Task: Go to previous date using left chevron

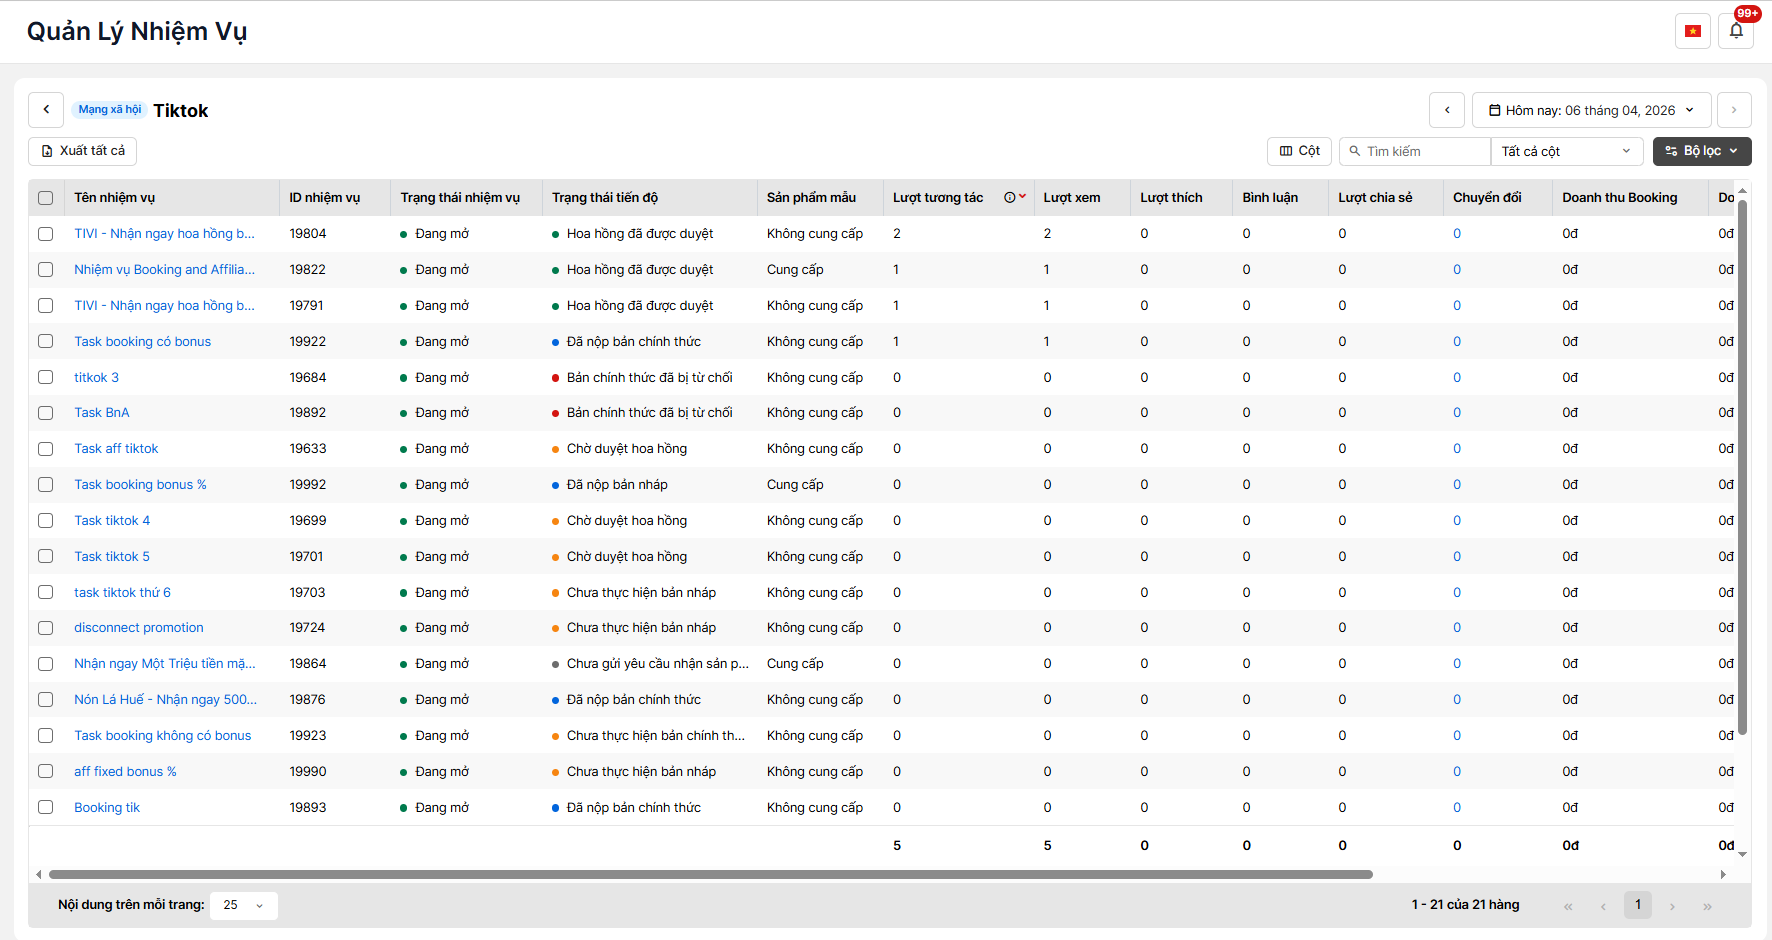Action: pos(1447,110)
